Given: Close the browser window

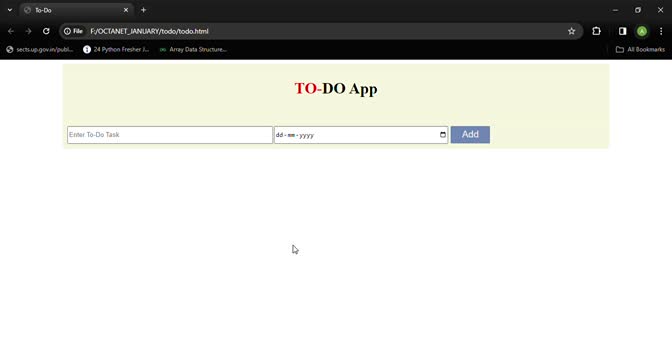Looking at the screenshot, I should tap(660, 10).
